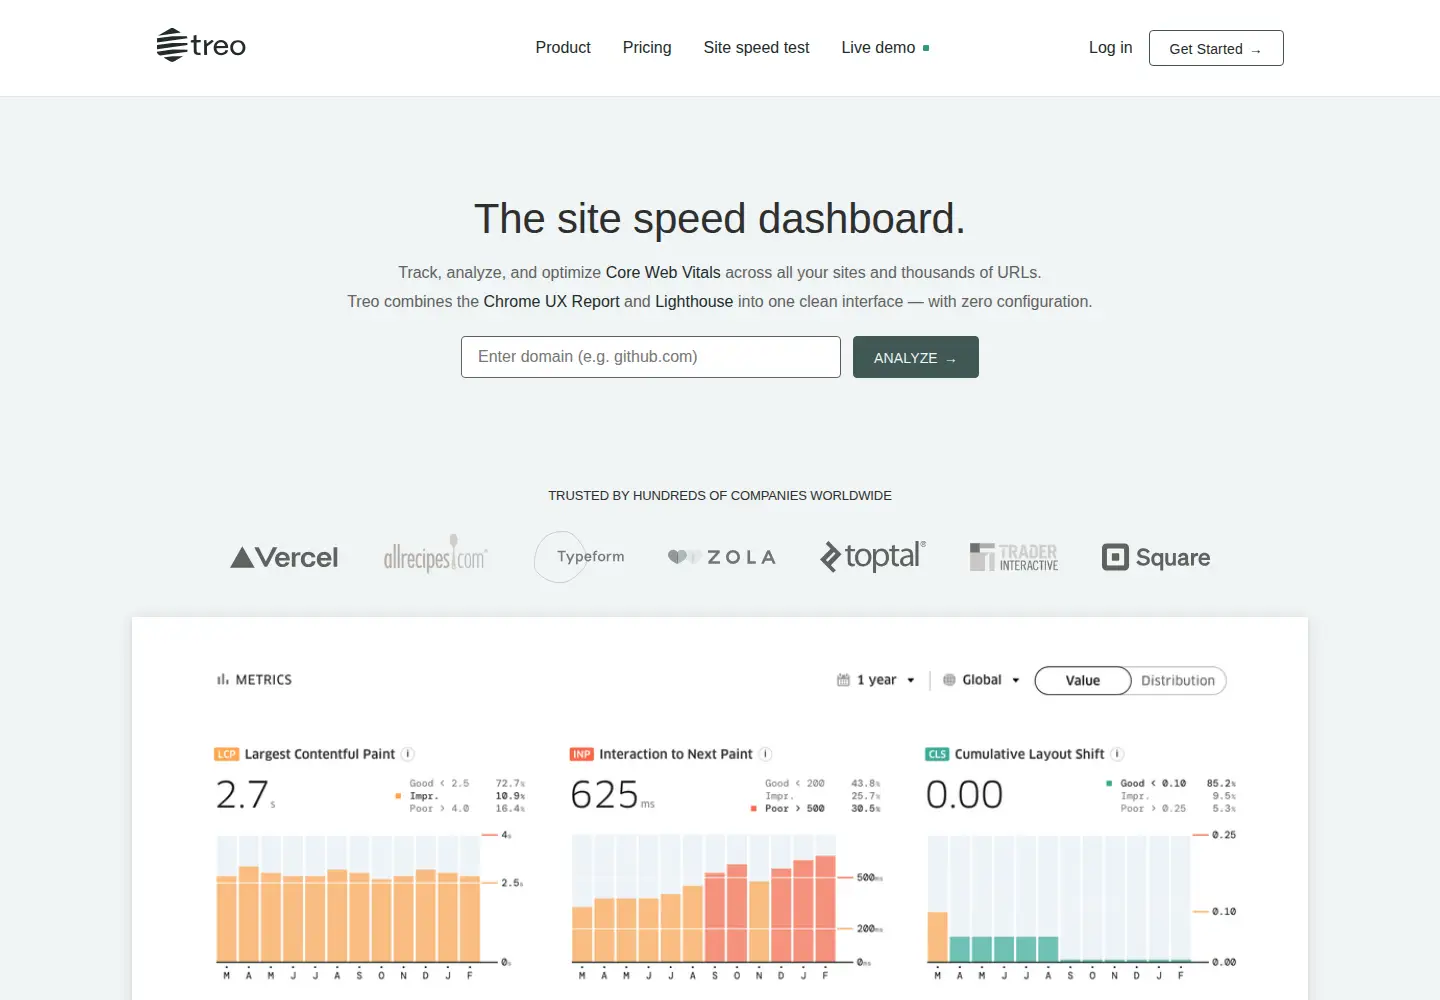Click the Toptal logo
The height and width of the screenshot is (1000, 1440).
(x=873, y=556)
